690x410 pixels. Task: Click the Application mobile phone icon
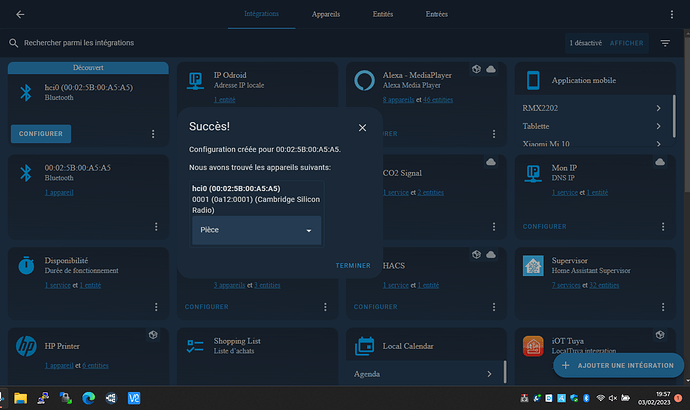[x=533, y=81]
